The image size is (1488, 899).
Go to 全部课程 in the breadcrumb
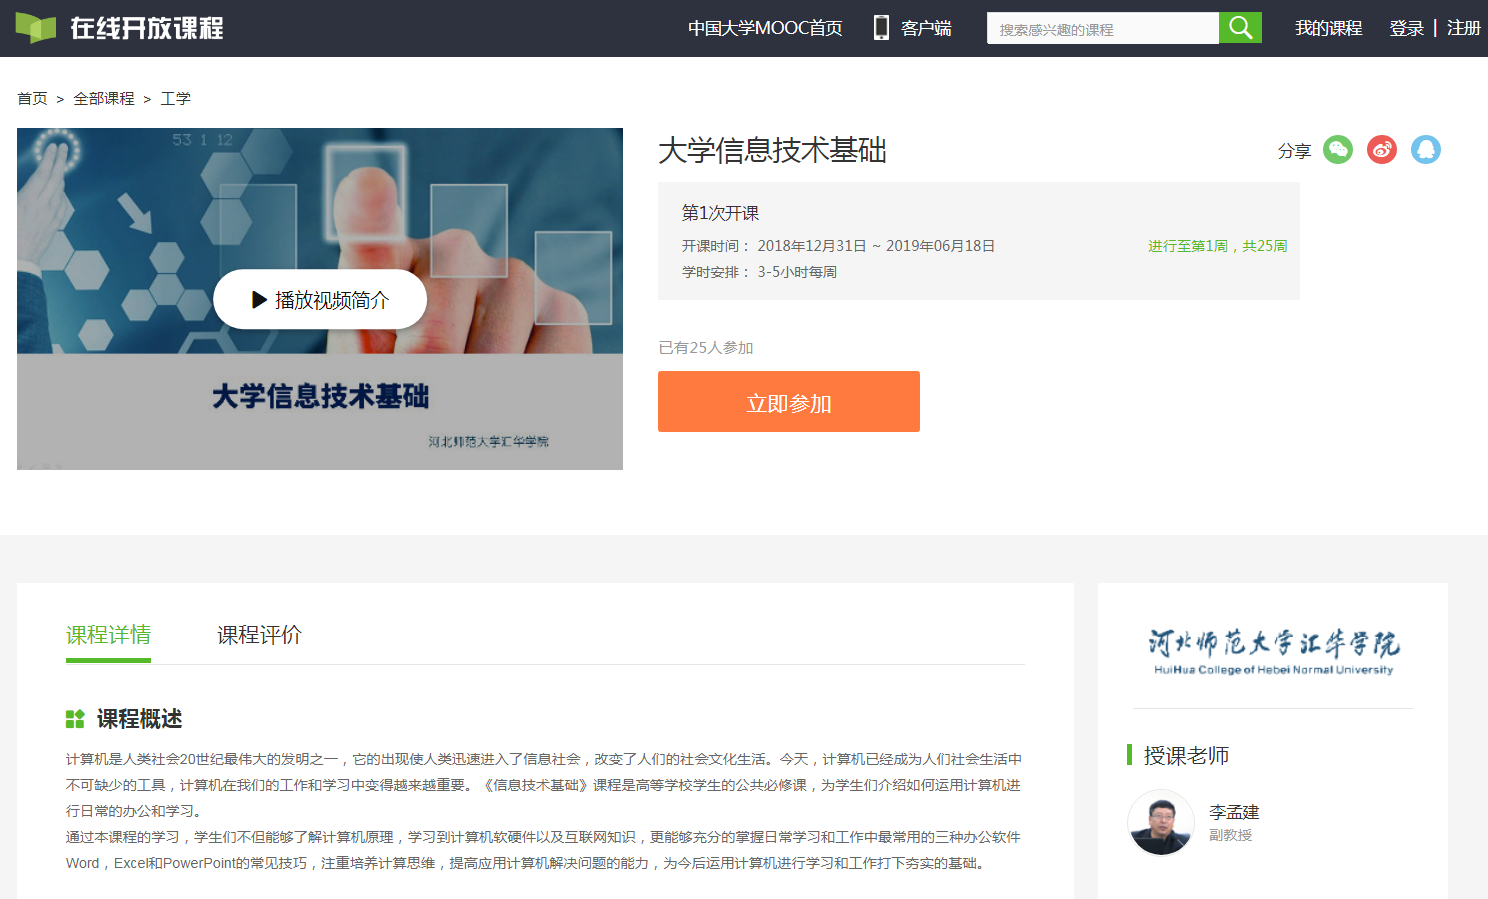pyautogui.click(x=104, y=99)
